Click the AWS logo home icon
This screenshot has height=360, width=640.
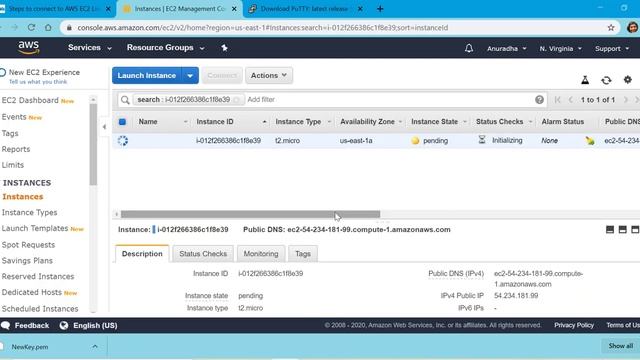point(29,47)
